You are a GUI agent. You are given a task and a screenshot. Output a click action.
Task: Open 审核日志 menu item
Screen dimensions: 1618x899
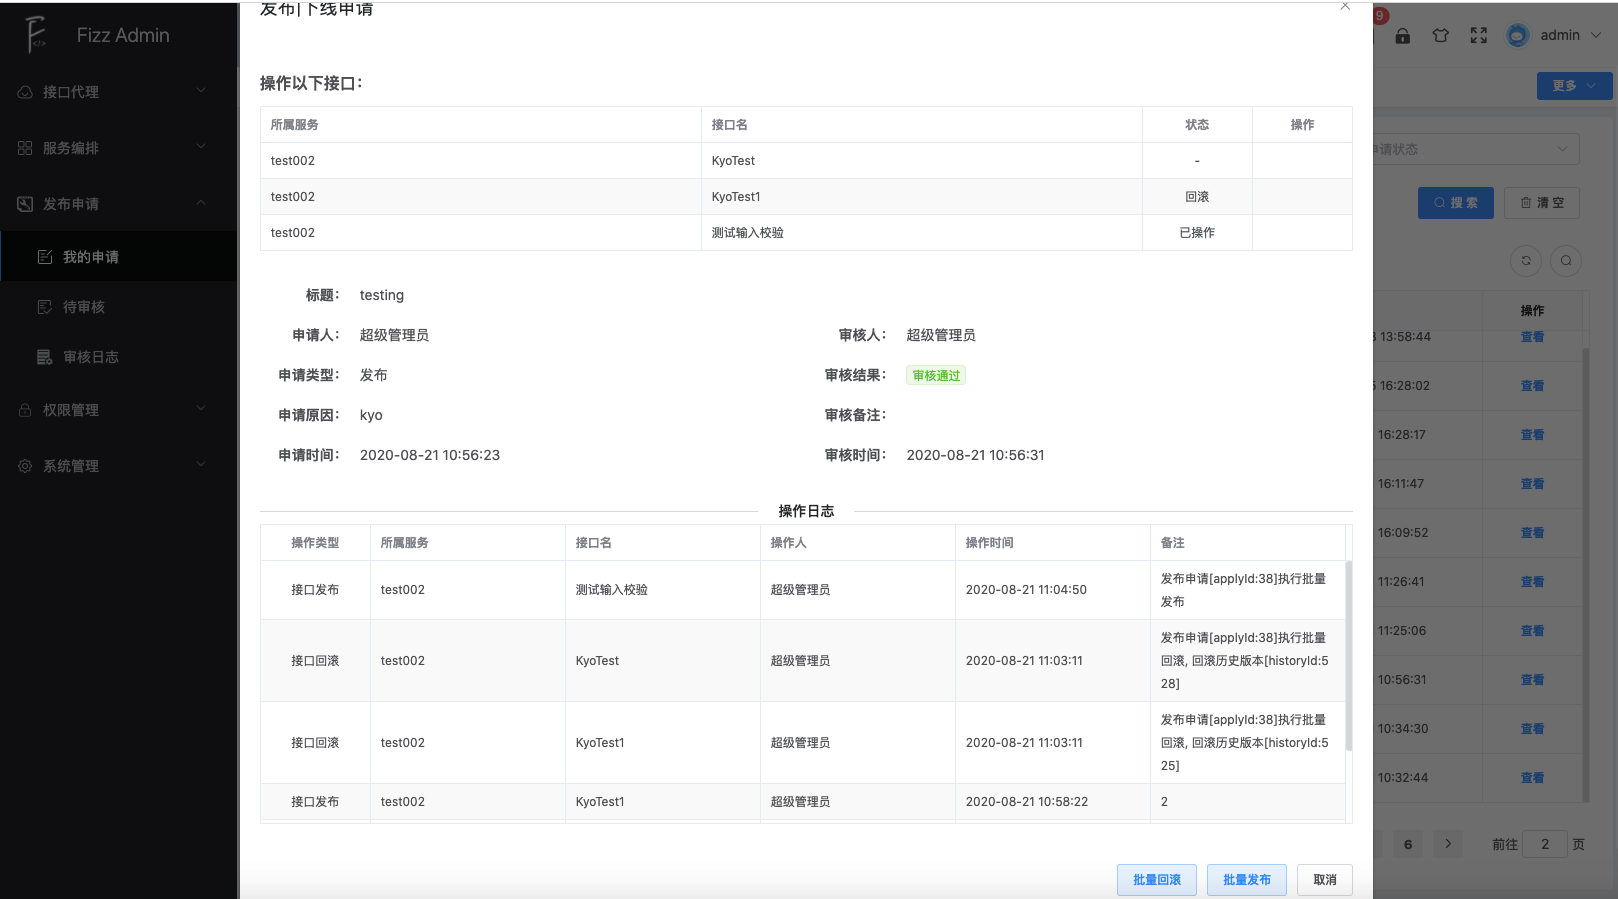point(90,357)
